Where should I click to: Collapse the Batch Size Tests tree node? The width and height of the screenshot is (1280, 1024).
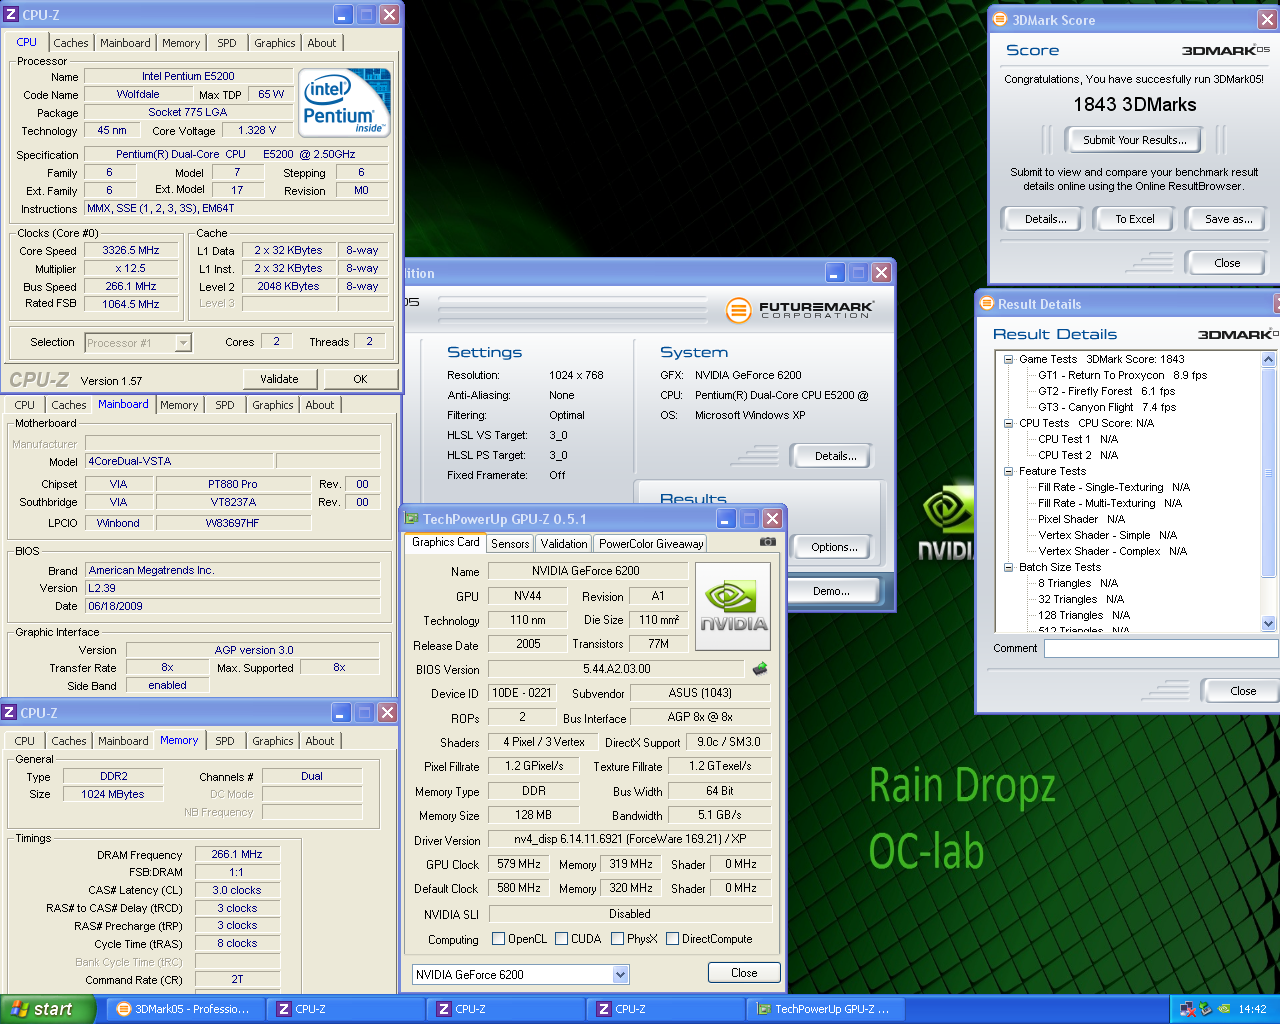(1009, 567)
